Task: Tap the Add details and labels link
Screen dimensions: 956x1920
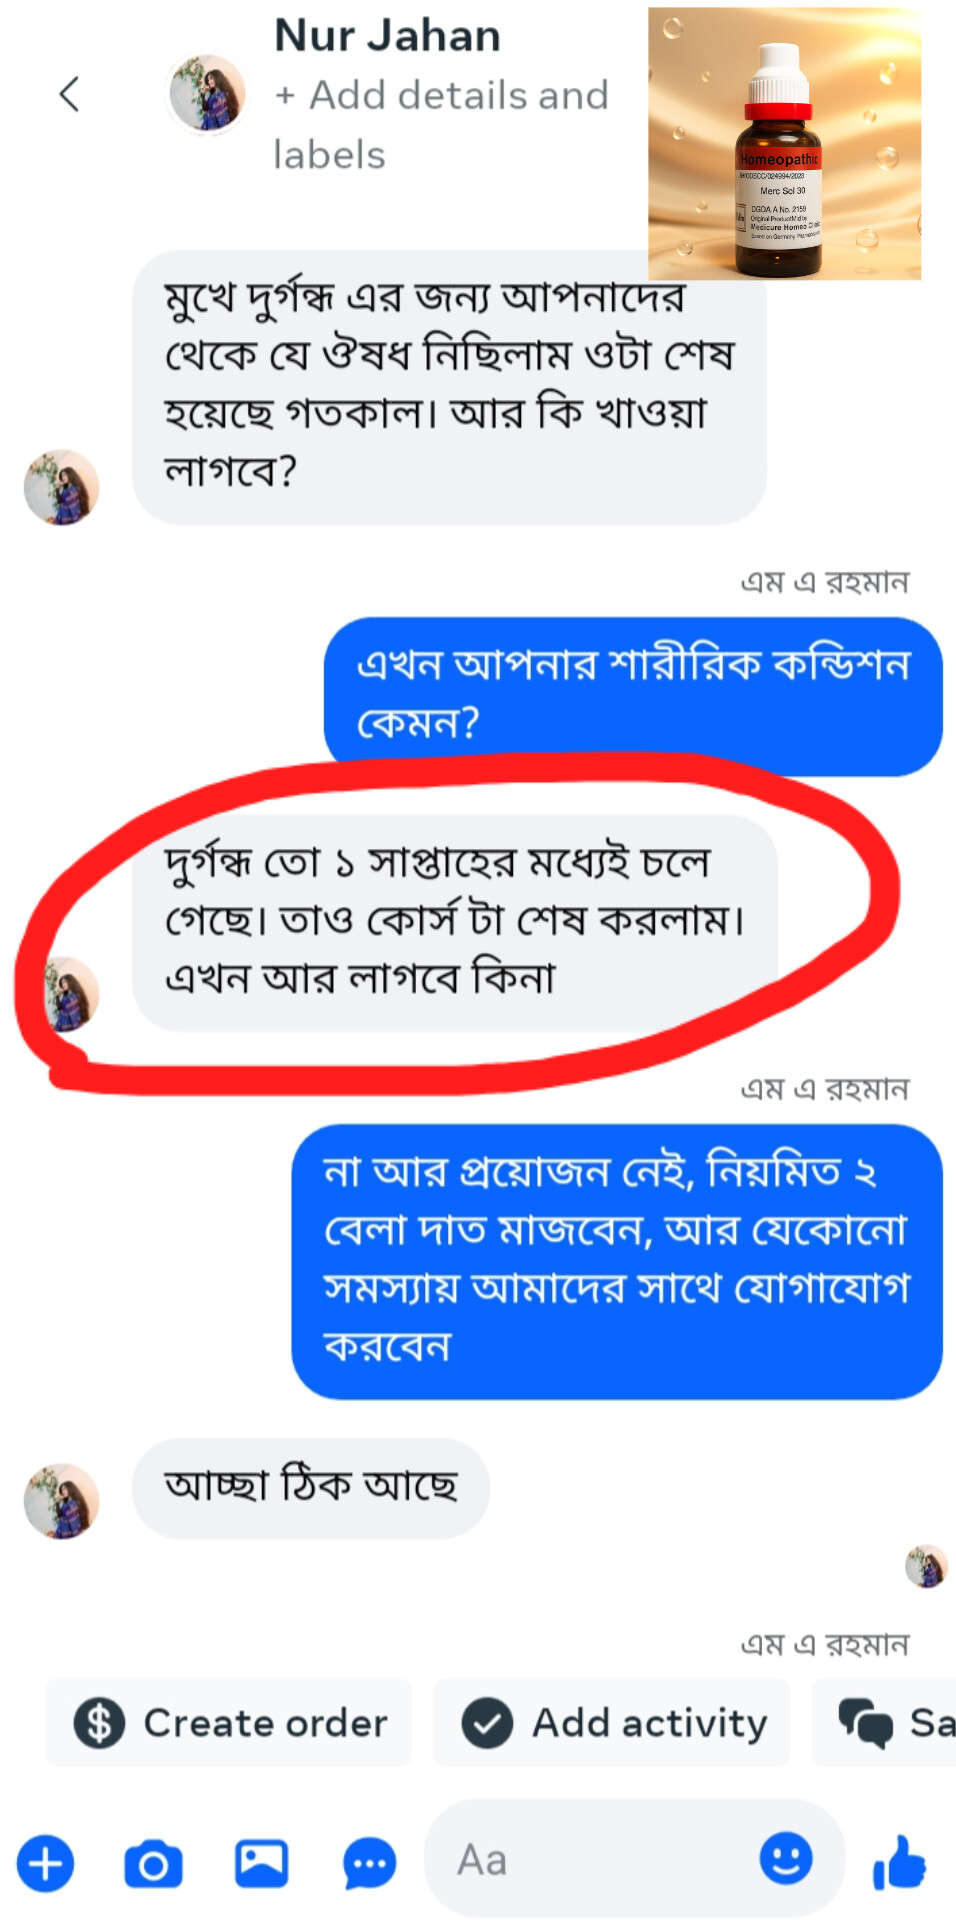Action: click(441, 125)
